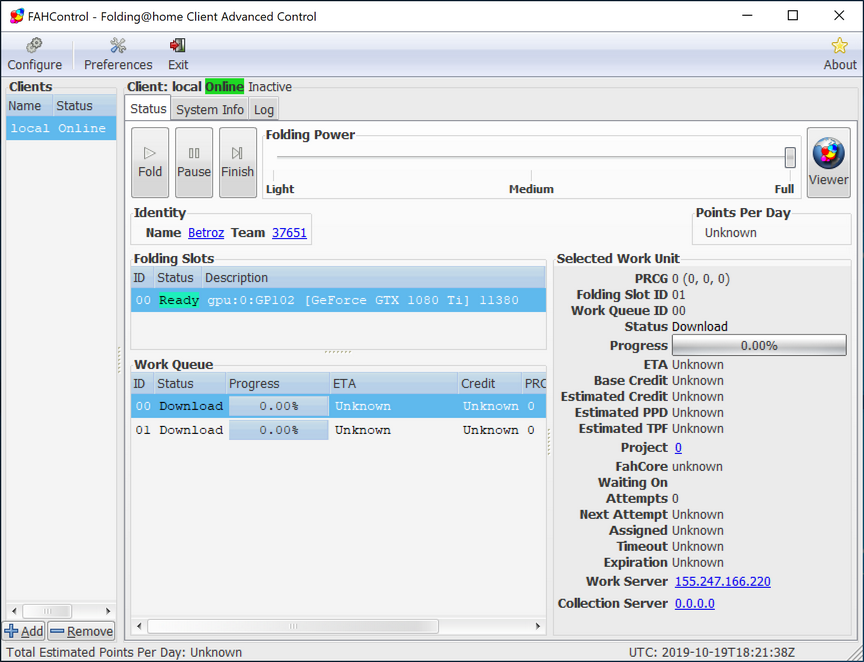Set folding power to Light mark
The width and height of the screenshot is (864, 662).
(x=280, y=189)
